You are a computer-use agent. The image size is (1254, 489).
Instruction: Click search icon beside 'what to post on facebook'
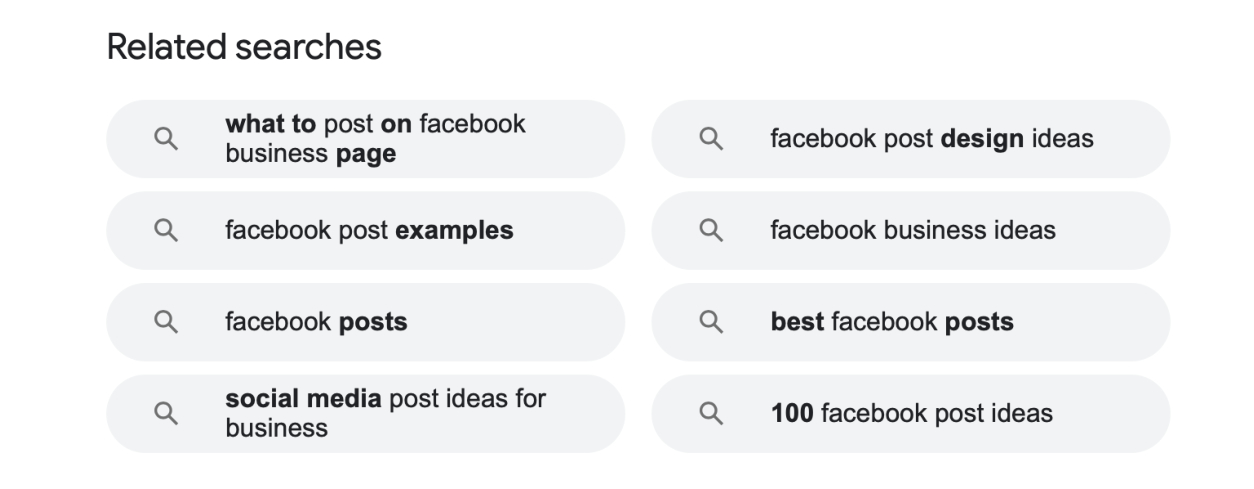[x=166, y=139]
